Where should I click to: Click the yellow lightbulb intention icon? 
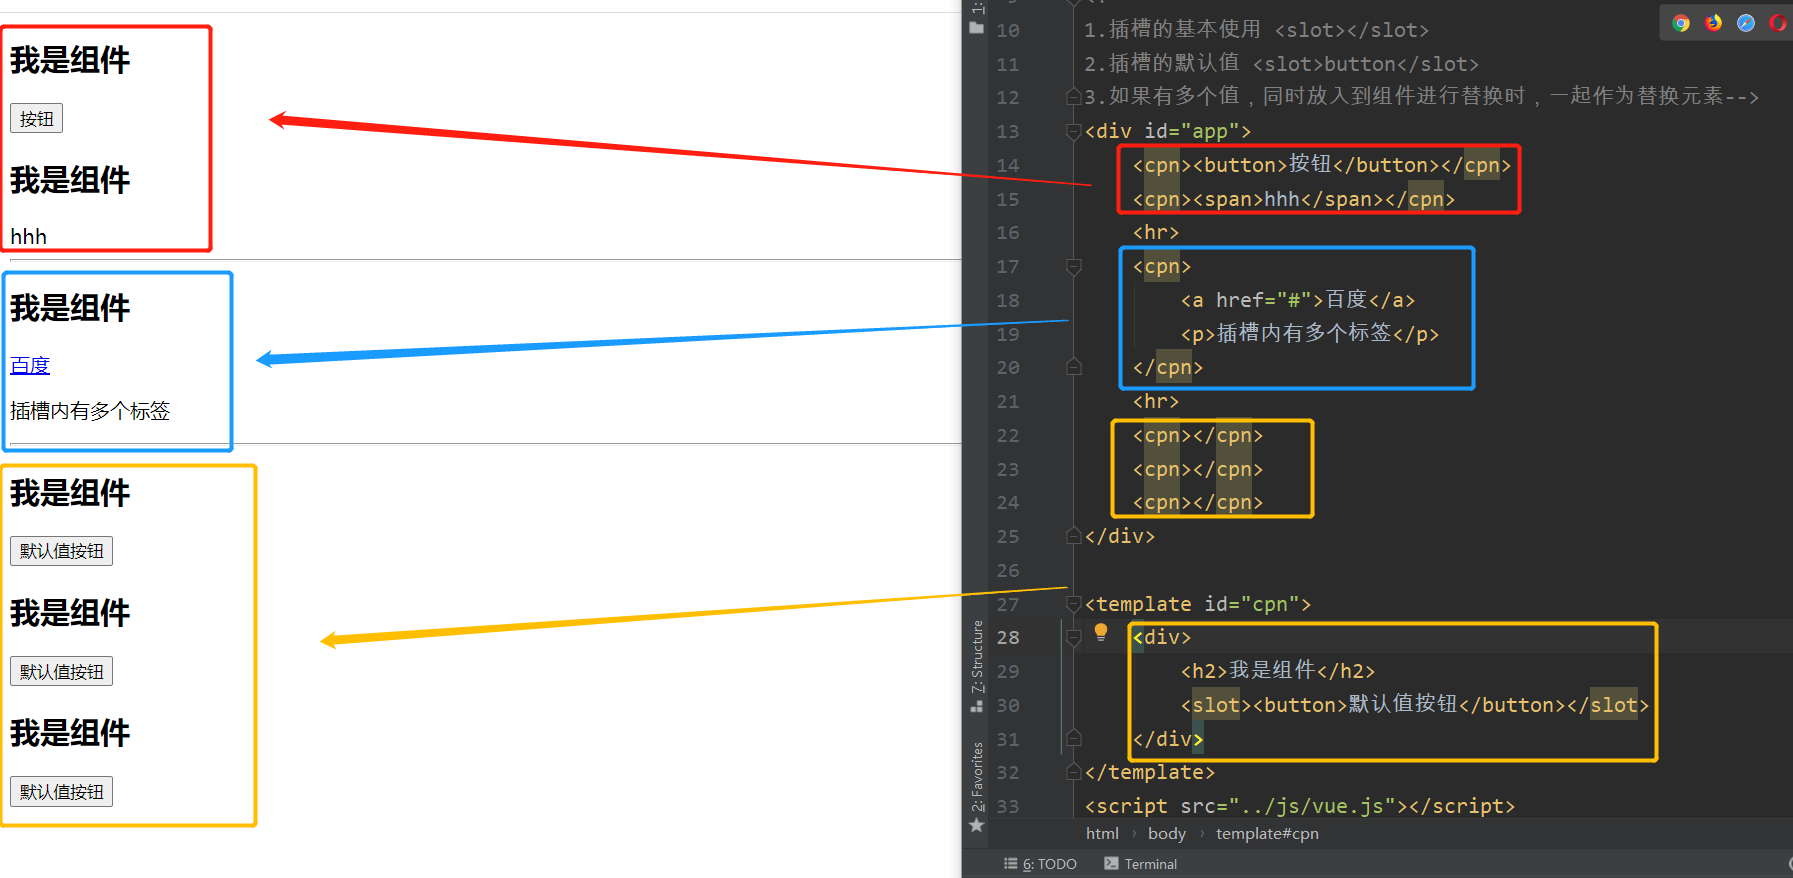tap(1101, 632)
